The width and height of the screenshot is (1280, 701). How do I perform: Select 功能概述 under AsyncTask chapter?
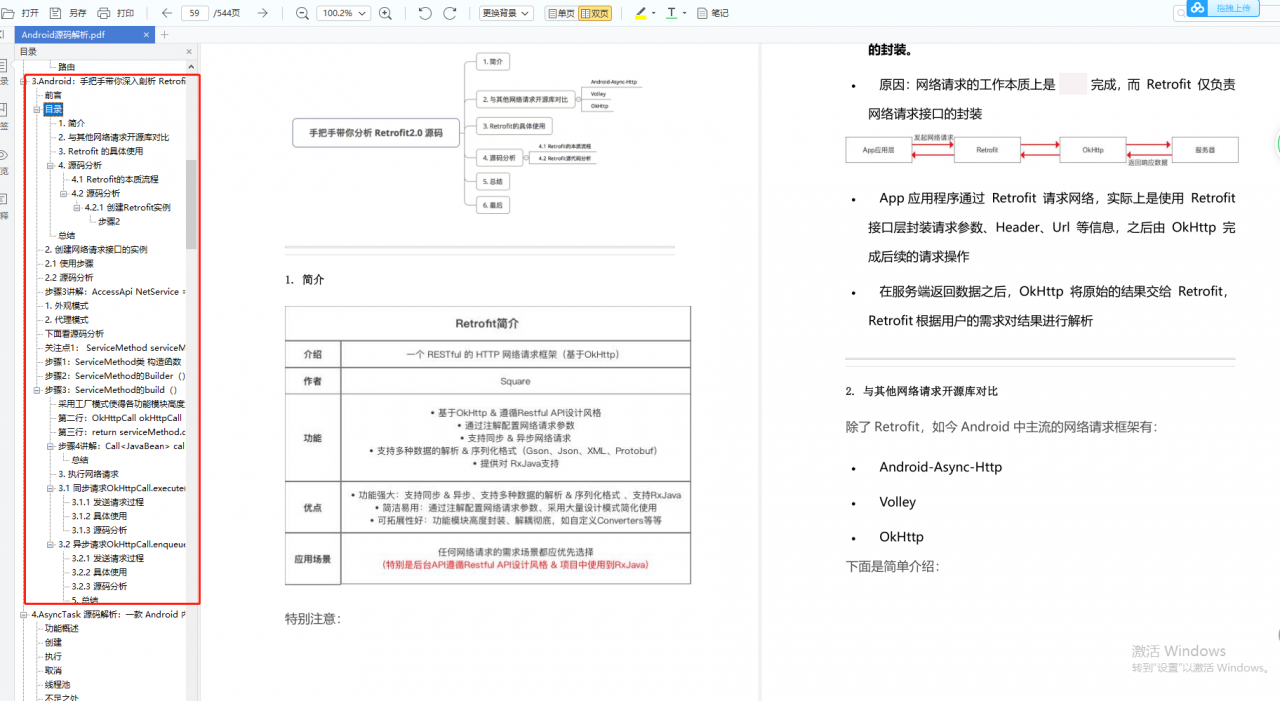coord(60,628)
